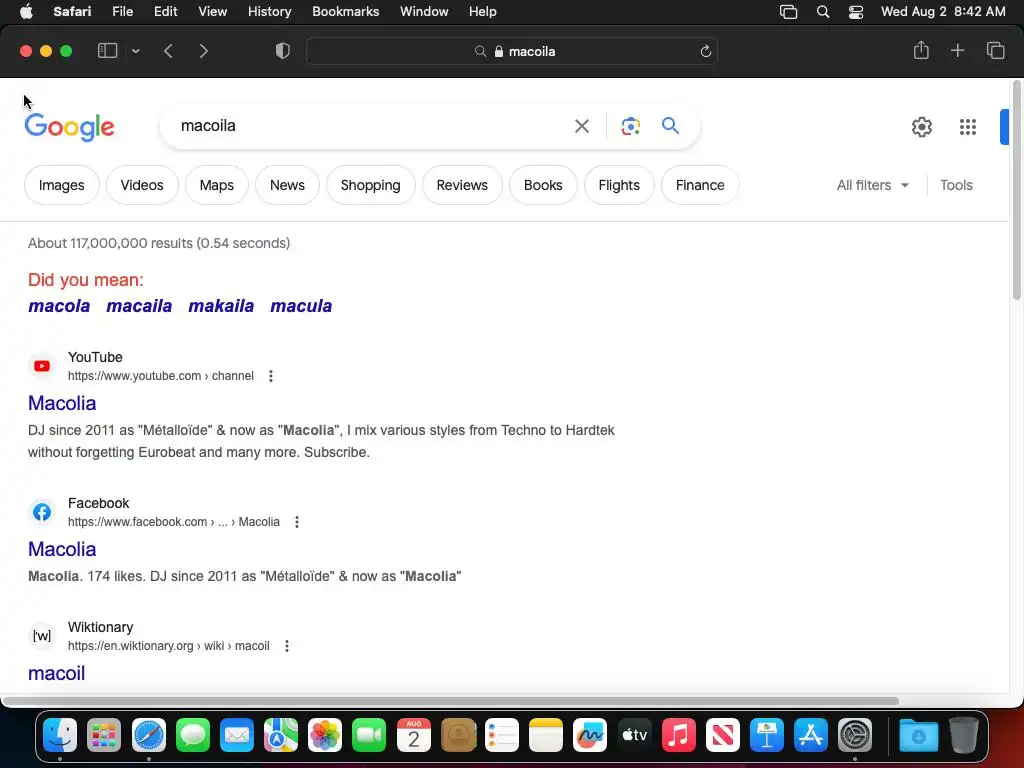Open options for Wiktionary result

[287, 647]
